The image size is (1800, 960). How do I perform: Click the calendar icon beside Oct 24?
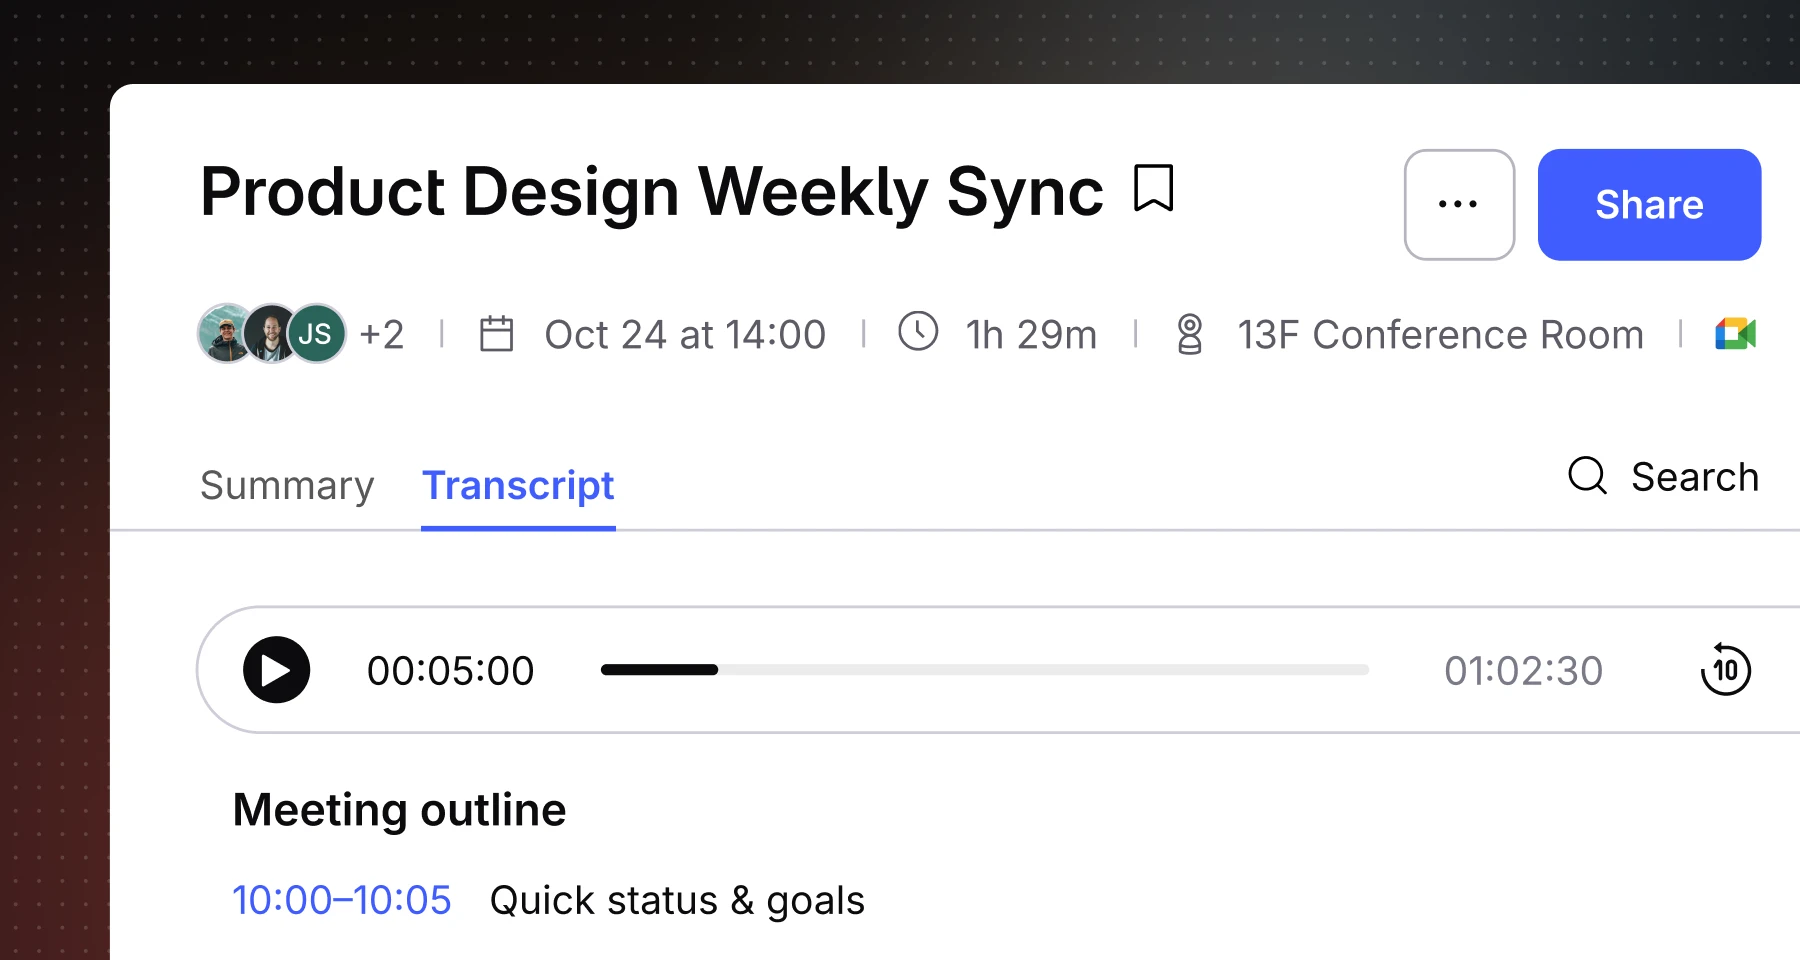(x=497, y=334)
